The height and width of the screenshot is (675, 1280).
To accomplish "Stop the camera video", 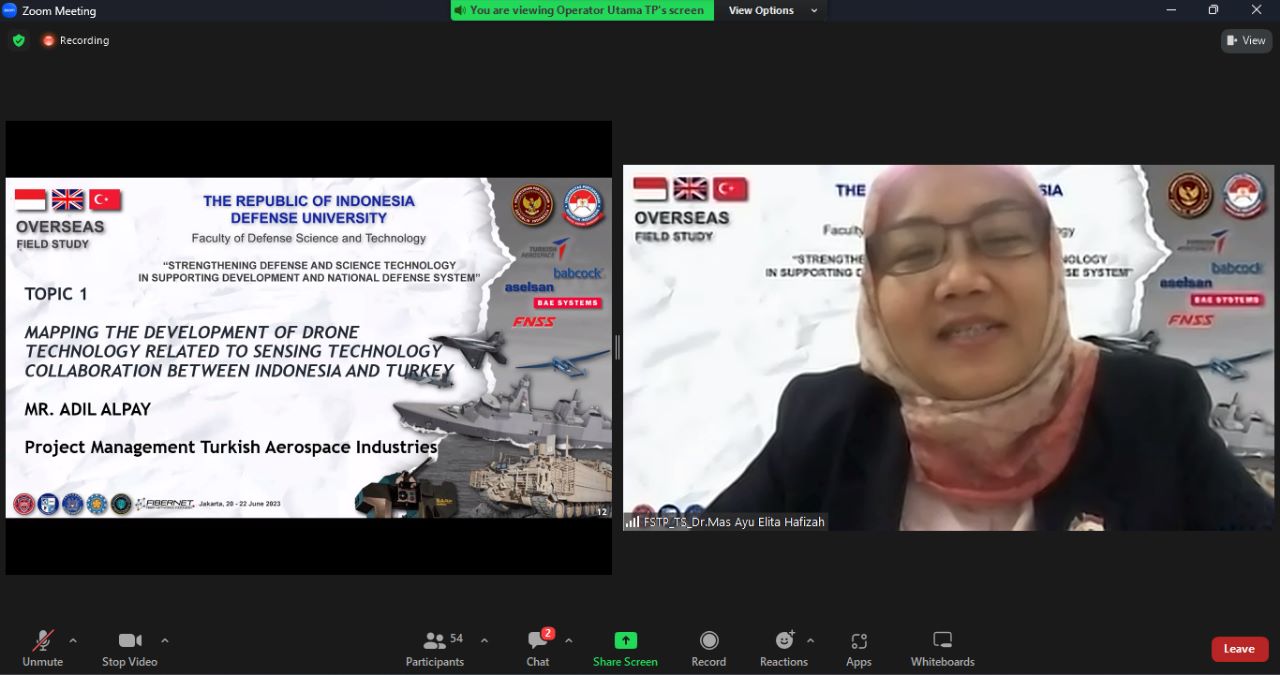I will pos(130,648).
